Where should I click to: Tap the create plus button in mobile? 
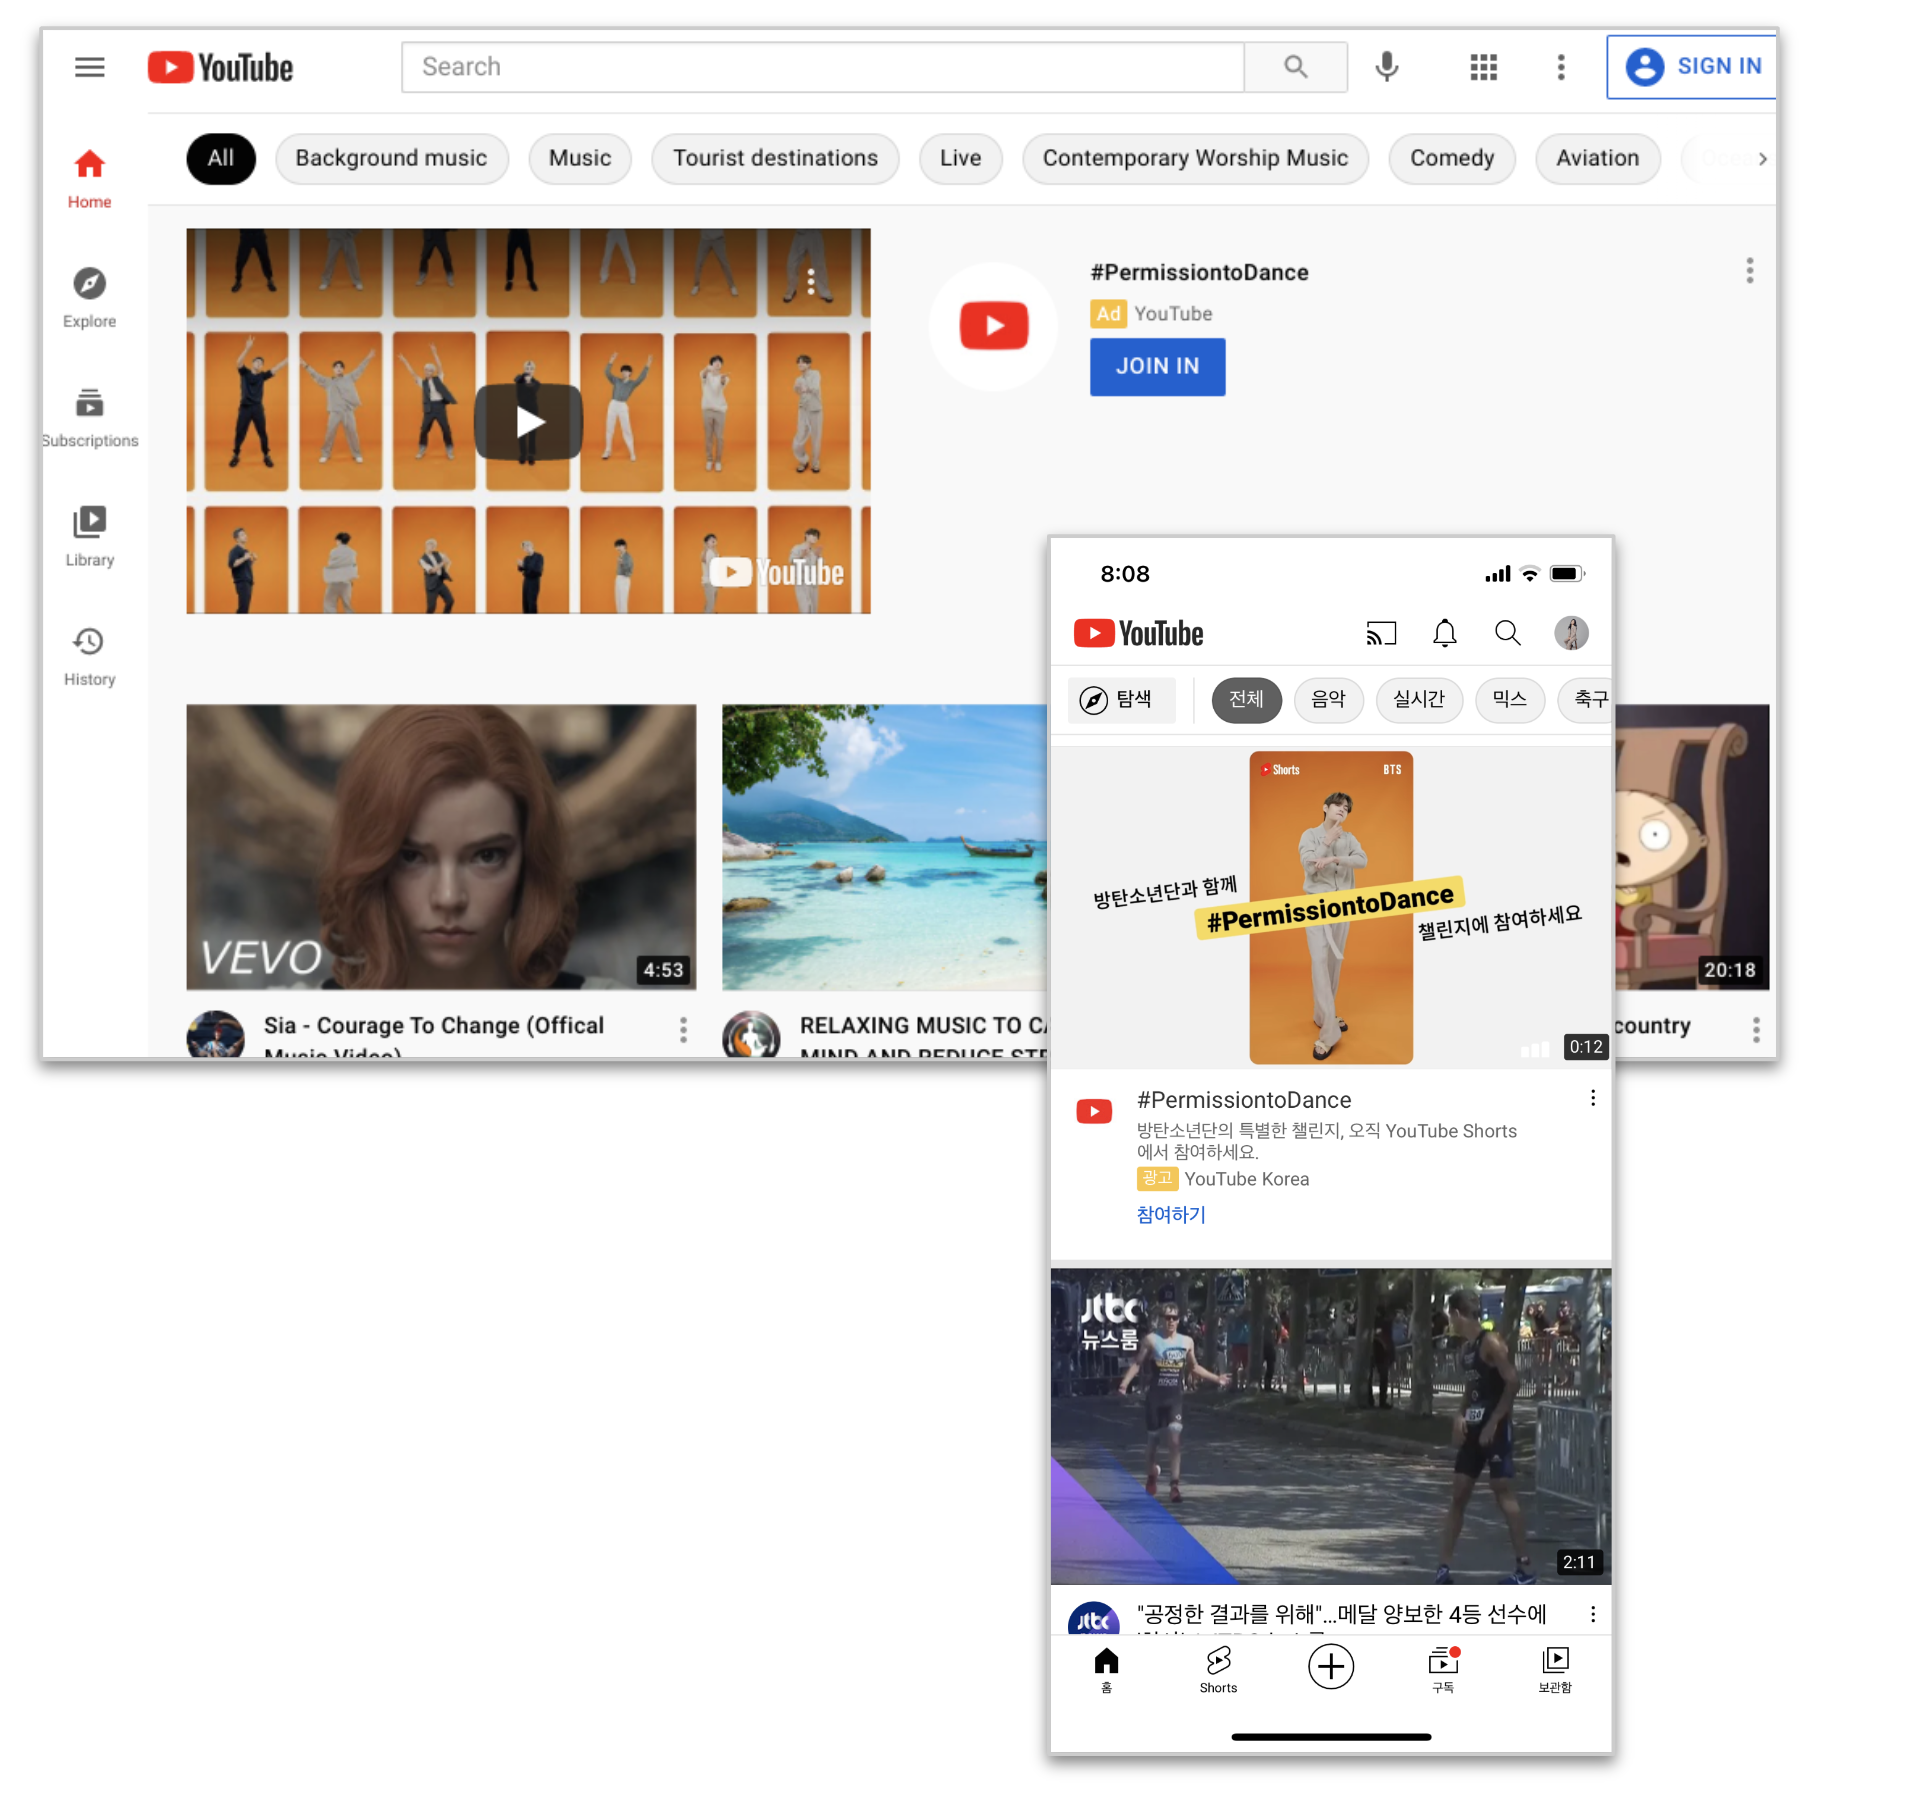(1330, 1666)
